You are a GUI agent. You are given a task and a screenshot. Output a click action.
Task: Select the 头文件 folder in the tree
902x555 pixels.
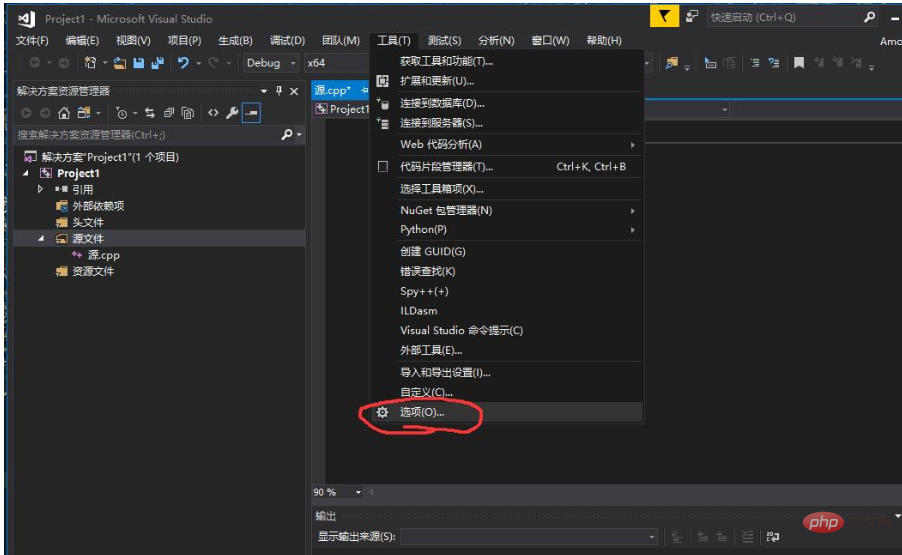pos(88,222)
